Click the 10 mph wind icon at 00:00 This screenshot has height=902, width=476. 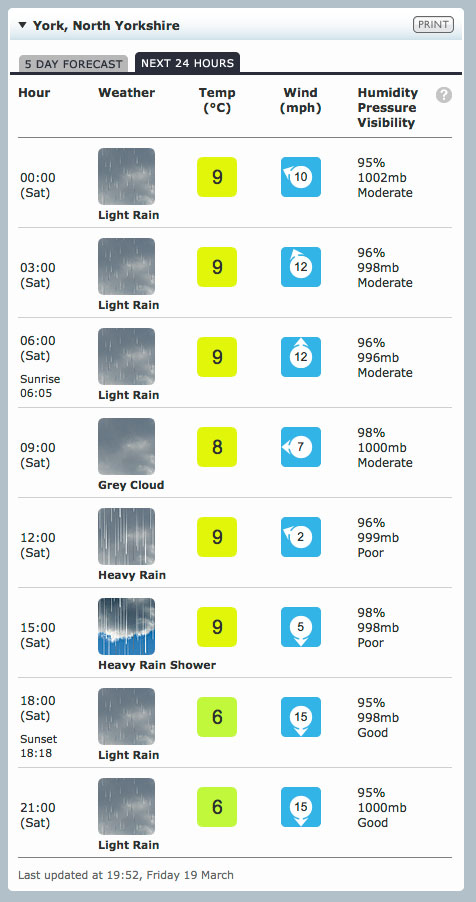pyautogui.click(x=301, y=177)
